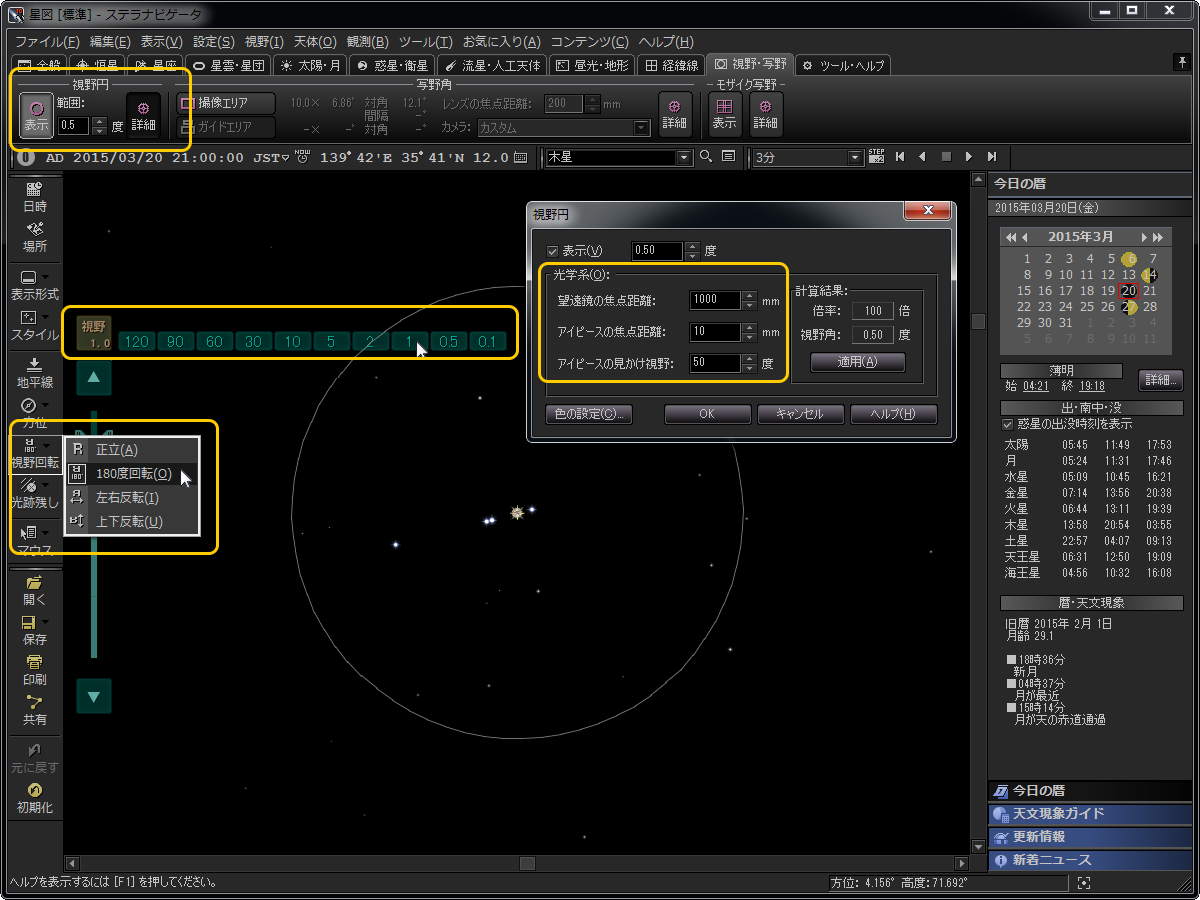This screenshot has height=900, width=1200.
Task: Jump to the last playback frame
Action: coord(992,156)
